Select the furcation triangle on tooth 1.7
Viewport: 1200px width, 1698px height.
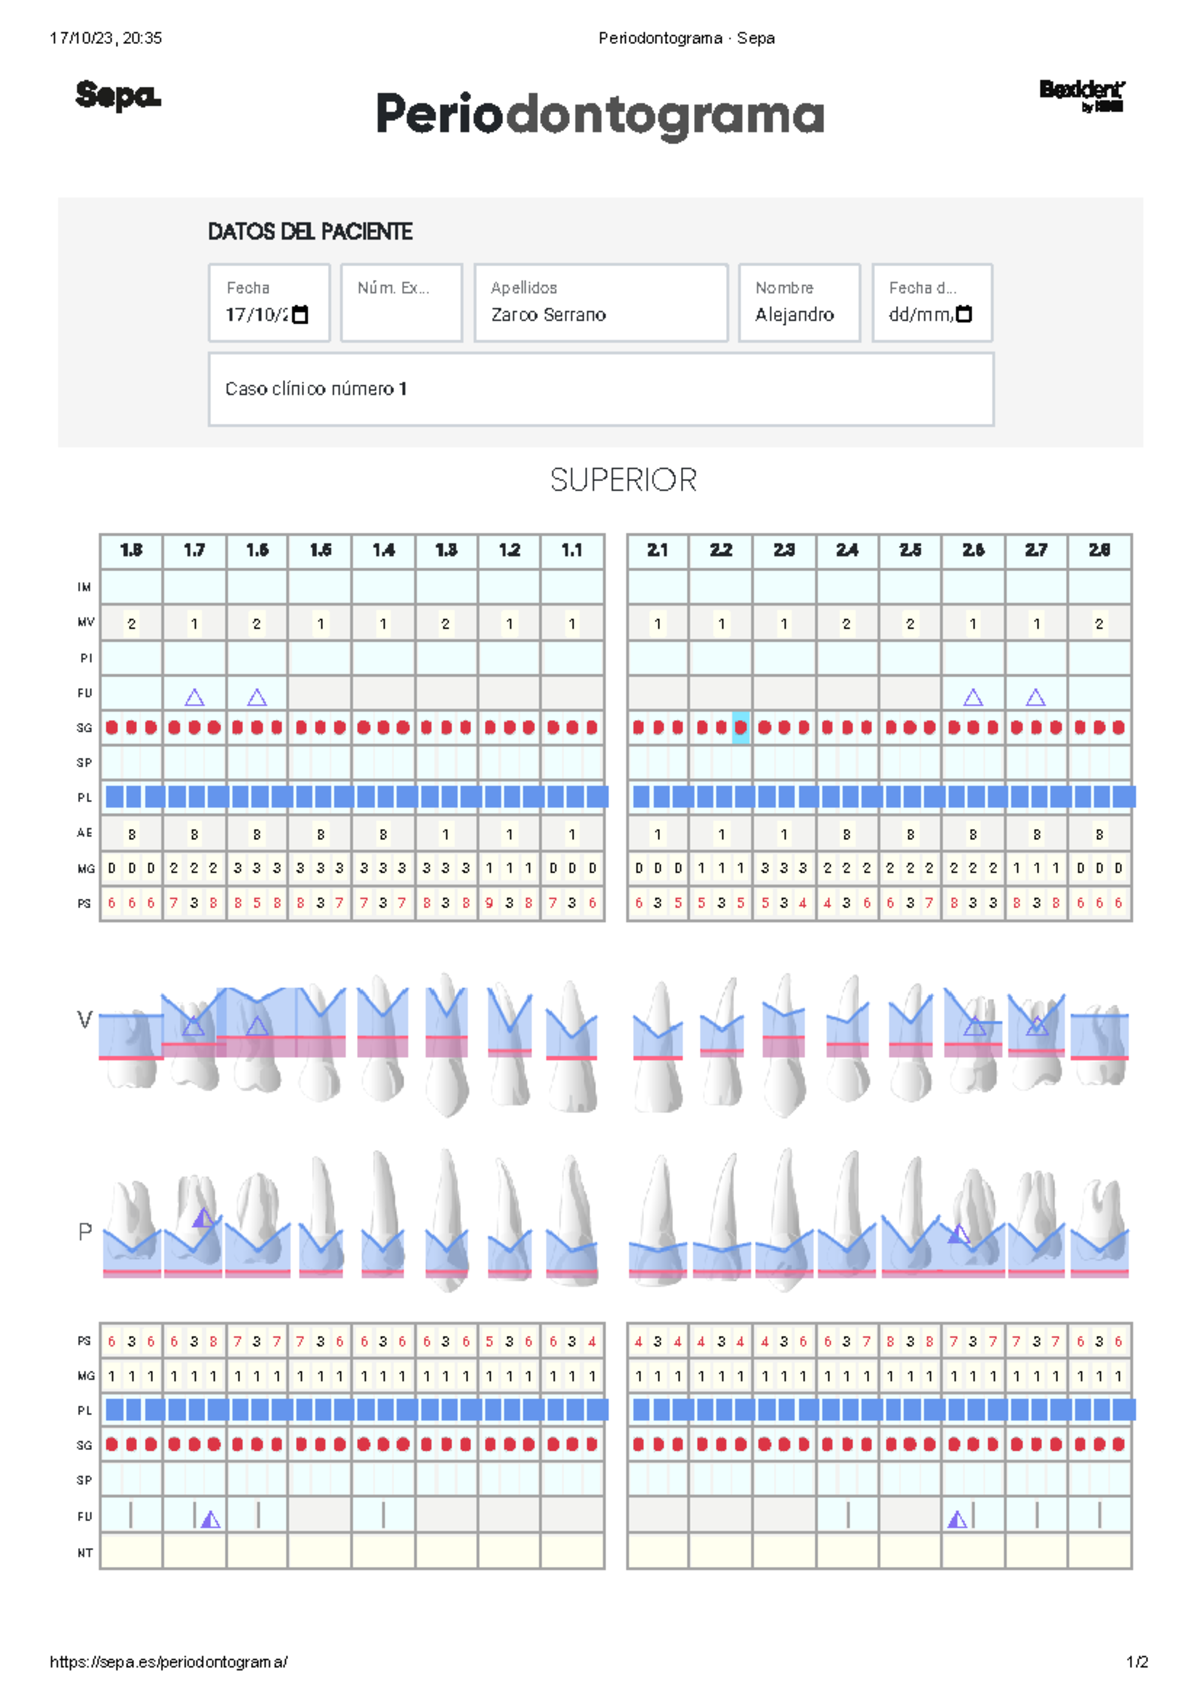pos(193,697)
